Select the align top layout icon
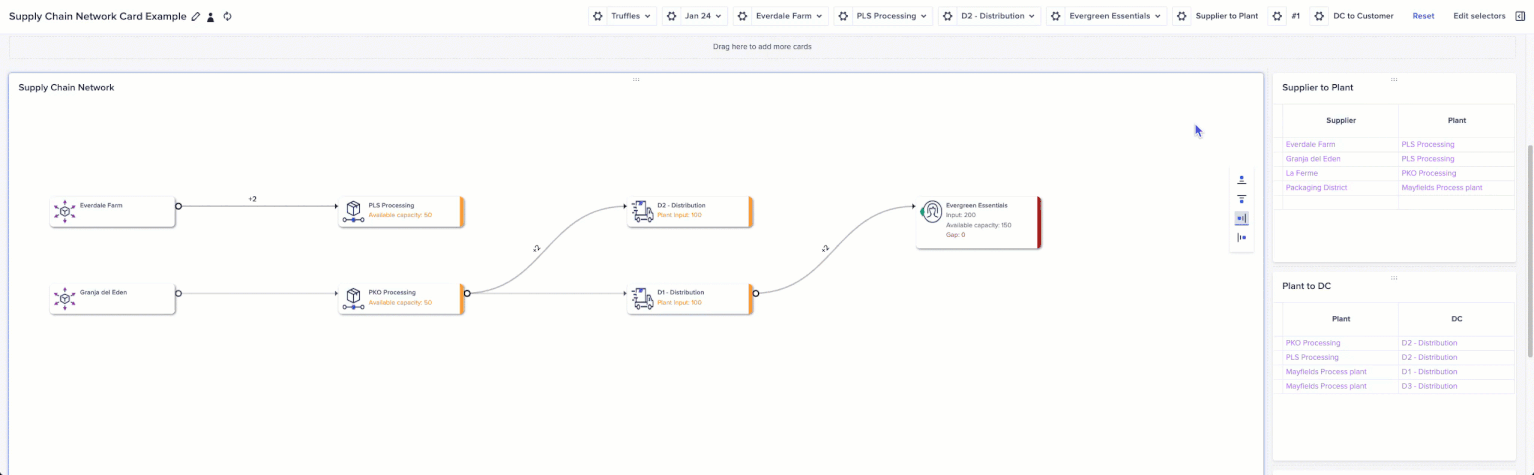The width and height of the screenshot is (1534, 475). [x=1242, y=199]
